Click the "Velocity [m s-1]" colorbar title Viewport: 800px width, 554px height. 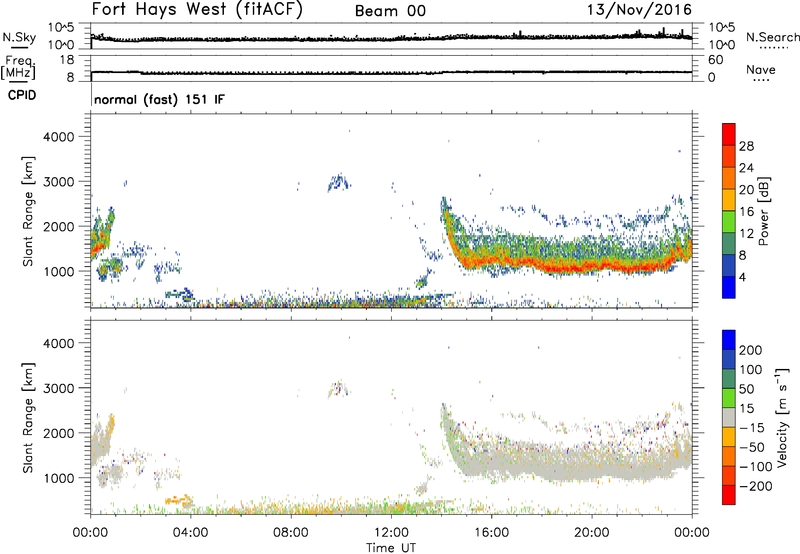click(x=782, y=417)
